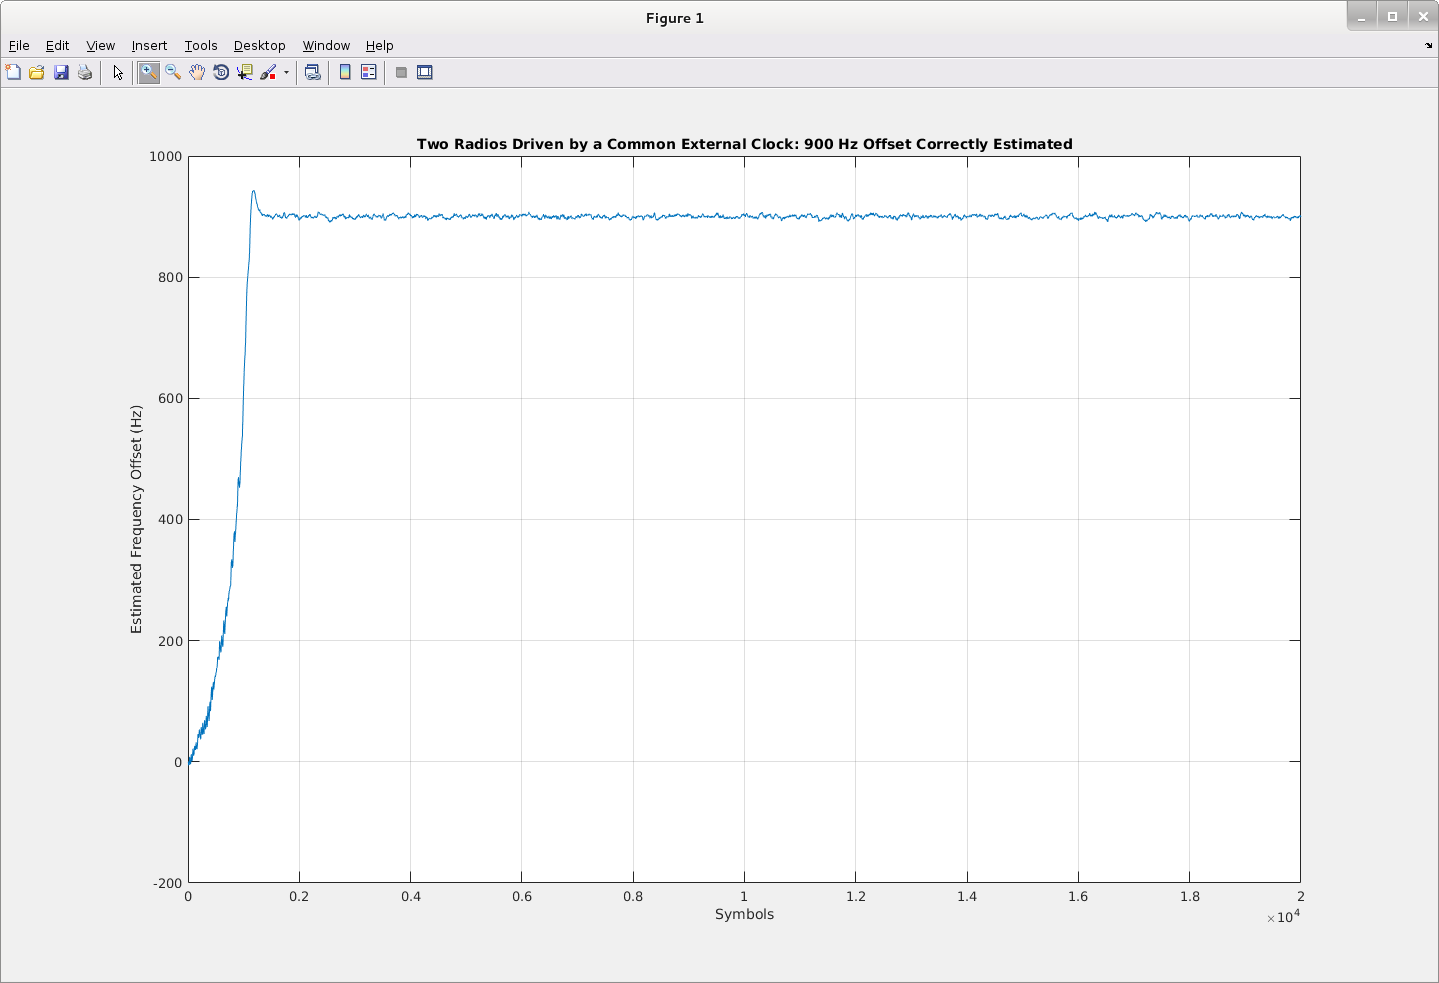
Task: Open the Edit menu
Action: point(57,45)
